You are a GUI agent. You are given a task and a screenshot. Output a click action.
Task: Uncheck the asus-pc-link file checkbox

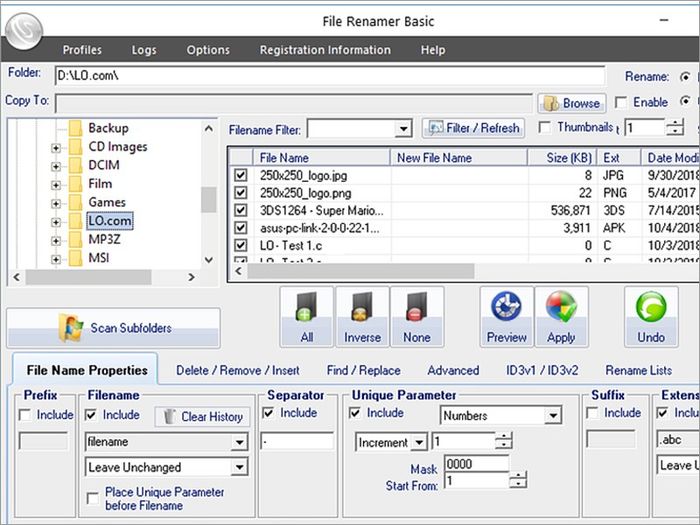(241, 228)
